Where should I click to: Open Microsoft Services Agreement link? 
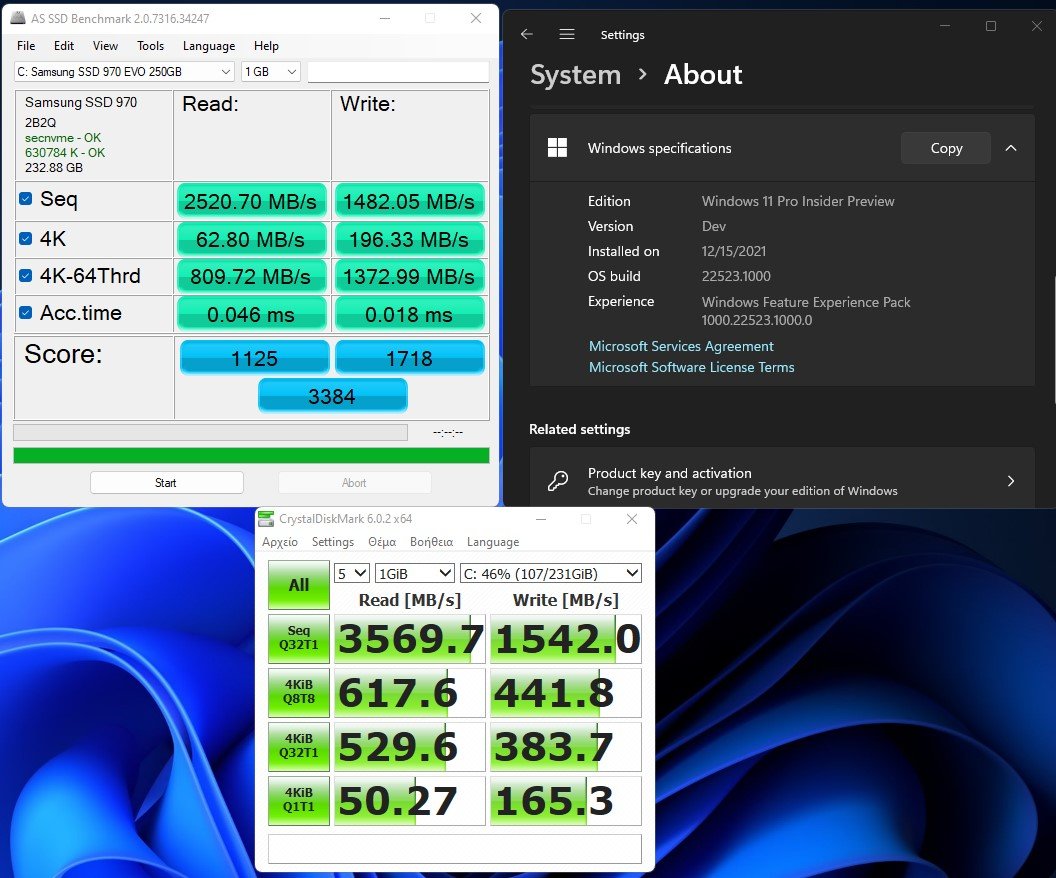pyautogui.click(x=681, y=346)
